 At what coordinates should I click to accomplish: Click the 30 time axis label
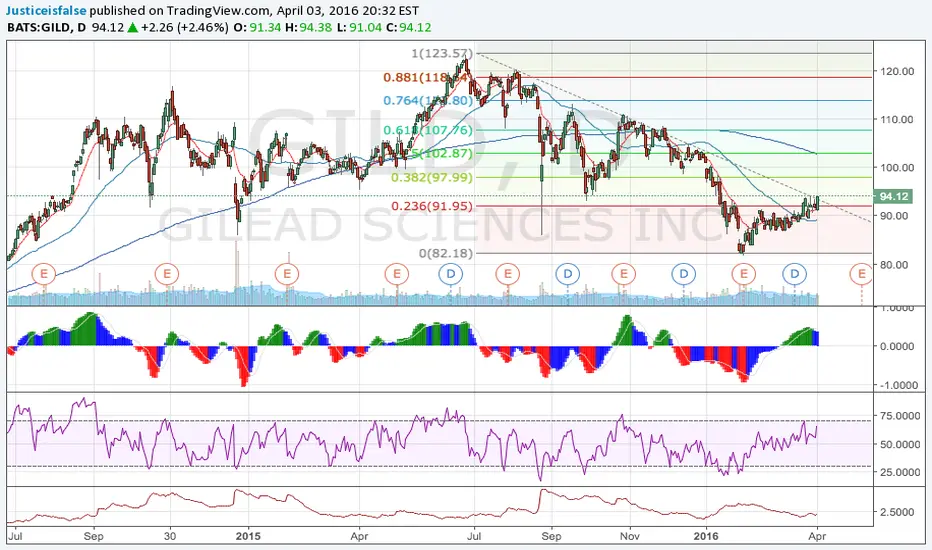(170, 536)
